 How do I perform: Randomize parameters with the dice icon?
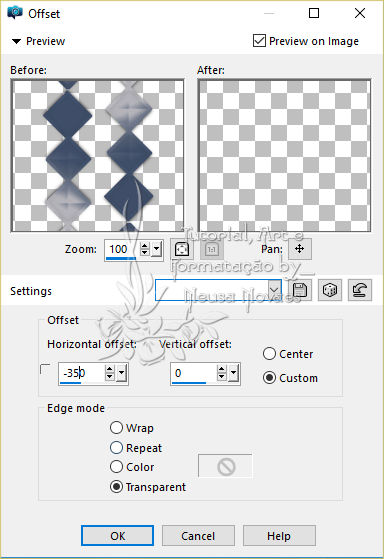point(330,290)
